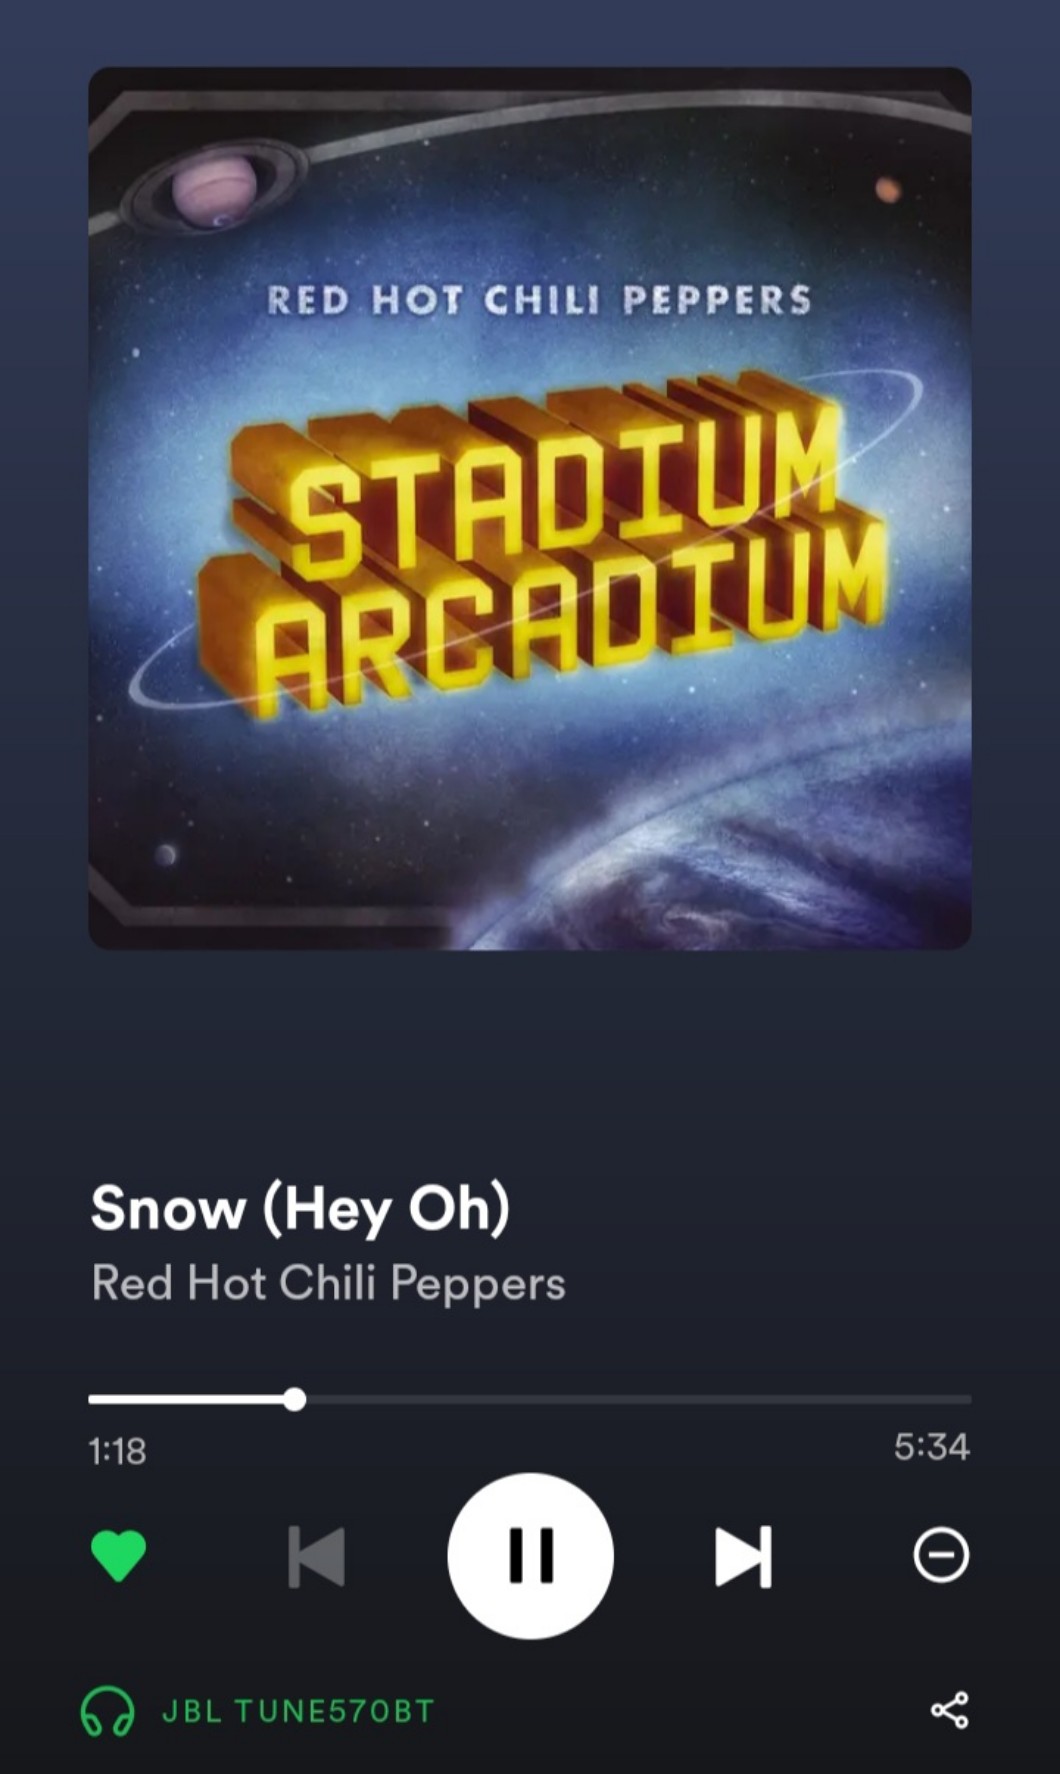Viewport: 1060px width, 1774px height.
Task: Click the total duration 5:34 label
Action: (x=931, y=1447)
